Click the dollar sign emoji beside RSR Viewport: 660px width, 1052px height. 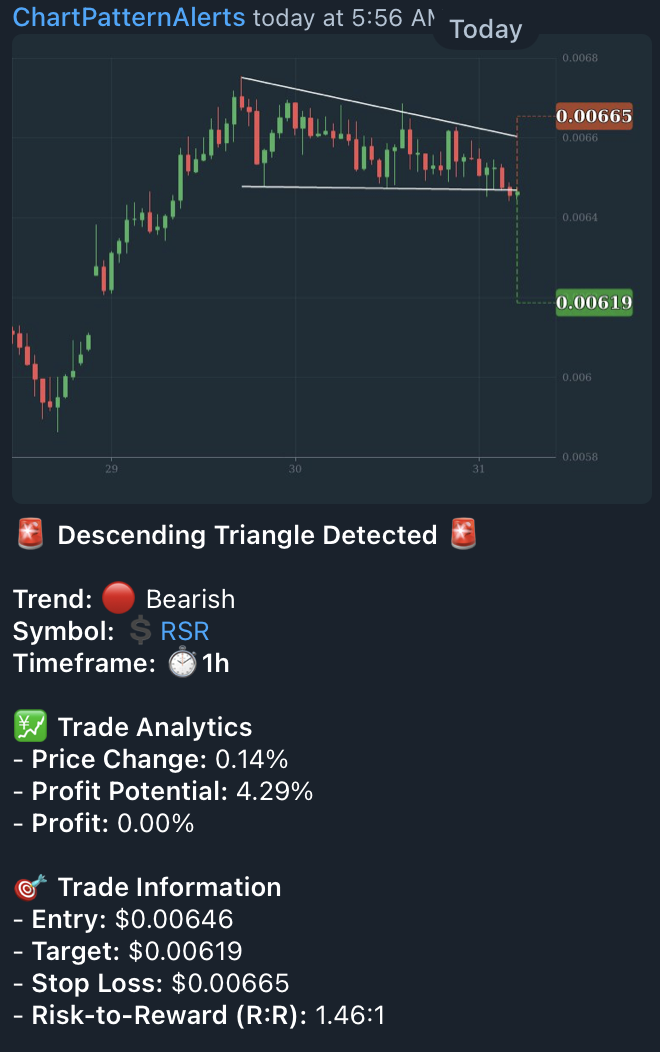point(141,631)
